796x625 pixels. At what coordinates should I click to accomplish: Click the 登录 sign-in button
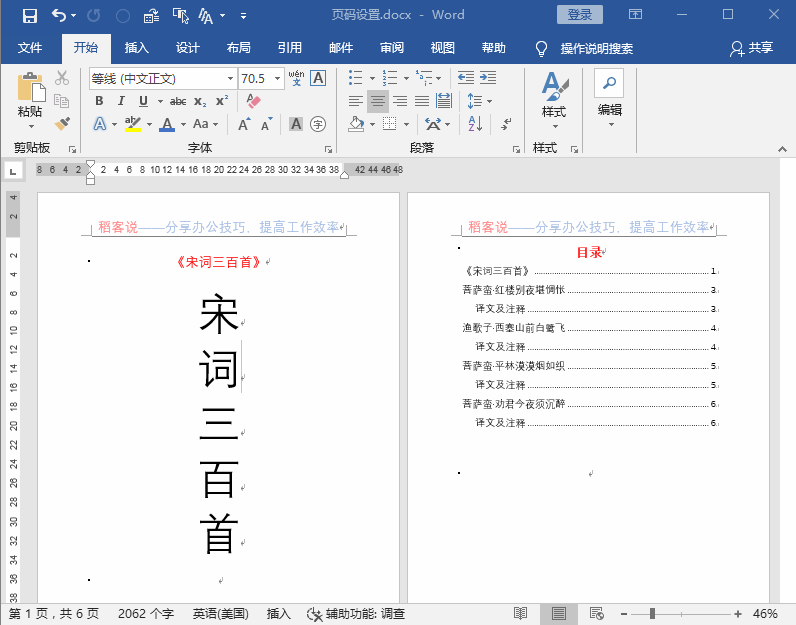point(580,15)
